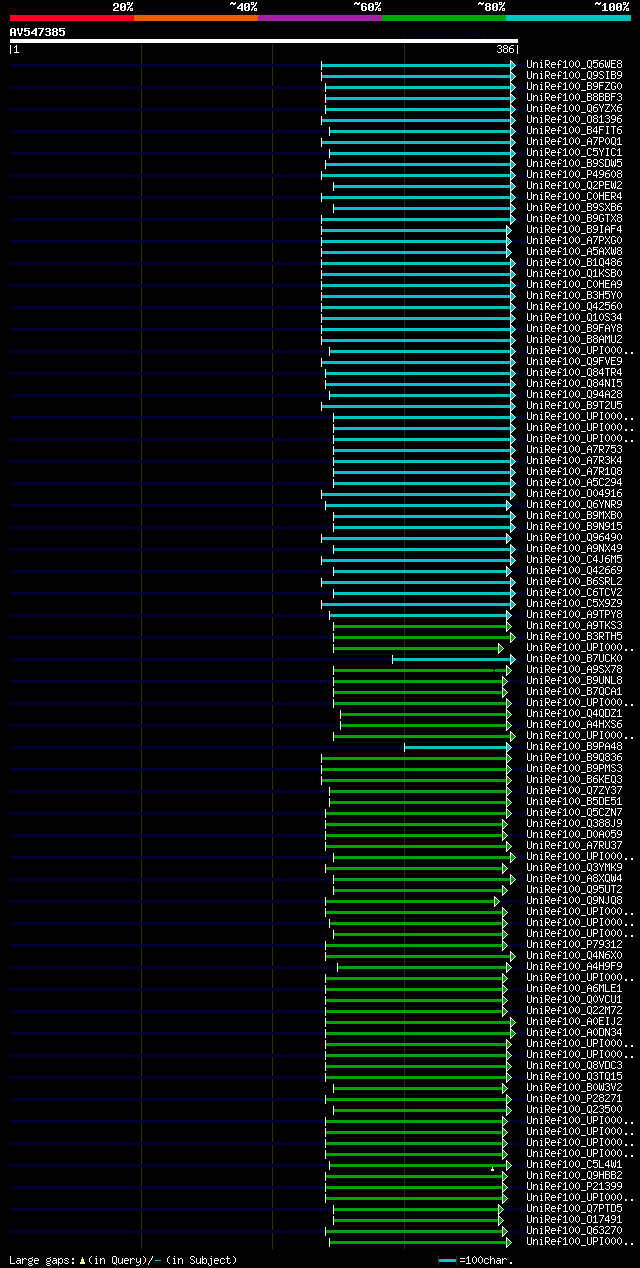Screen dimensions: 640x1268
Task: Select UniRef100_Q9HBB2 label
Action: pos(575,1175)
